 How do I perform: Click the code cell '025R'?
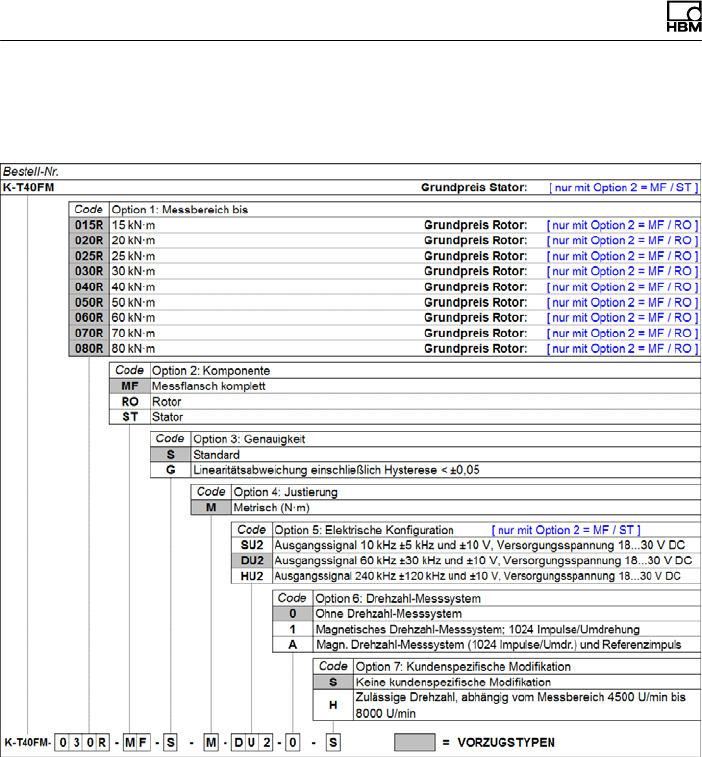click(89, 256)
